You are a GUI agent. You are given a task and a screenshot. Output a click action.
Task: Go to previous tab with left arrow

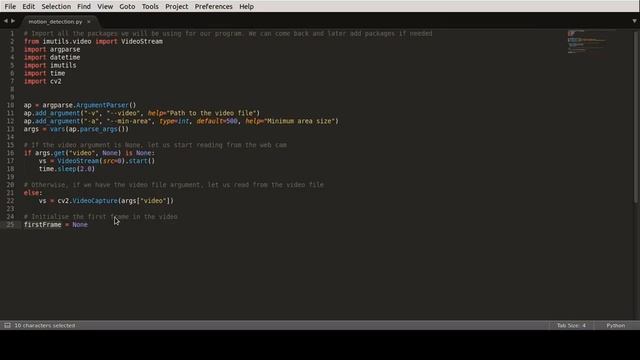(x=6, y=21)
